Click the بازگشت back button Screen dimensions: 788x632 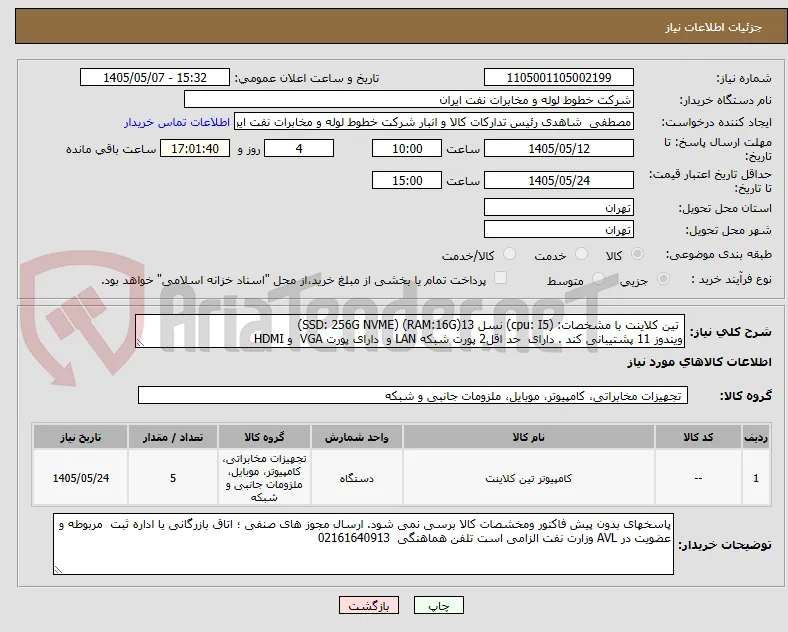point(369,605)
